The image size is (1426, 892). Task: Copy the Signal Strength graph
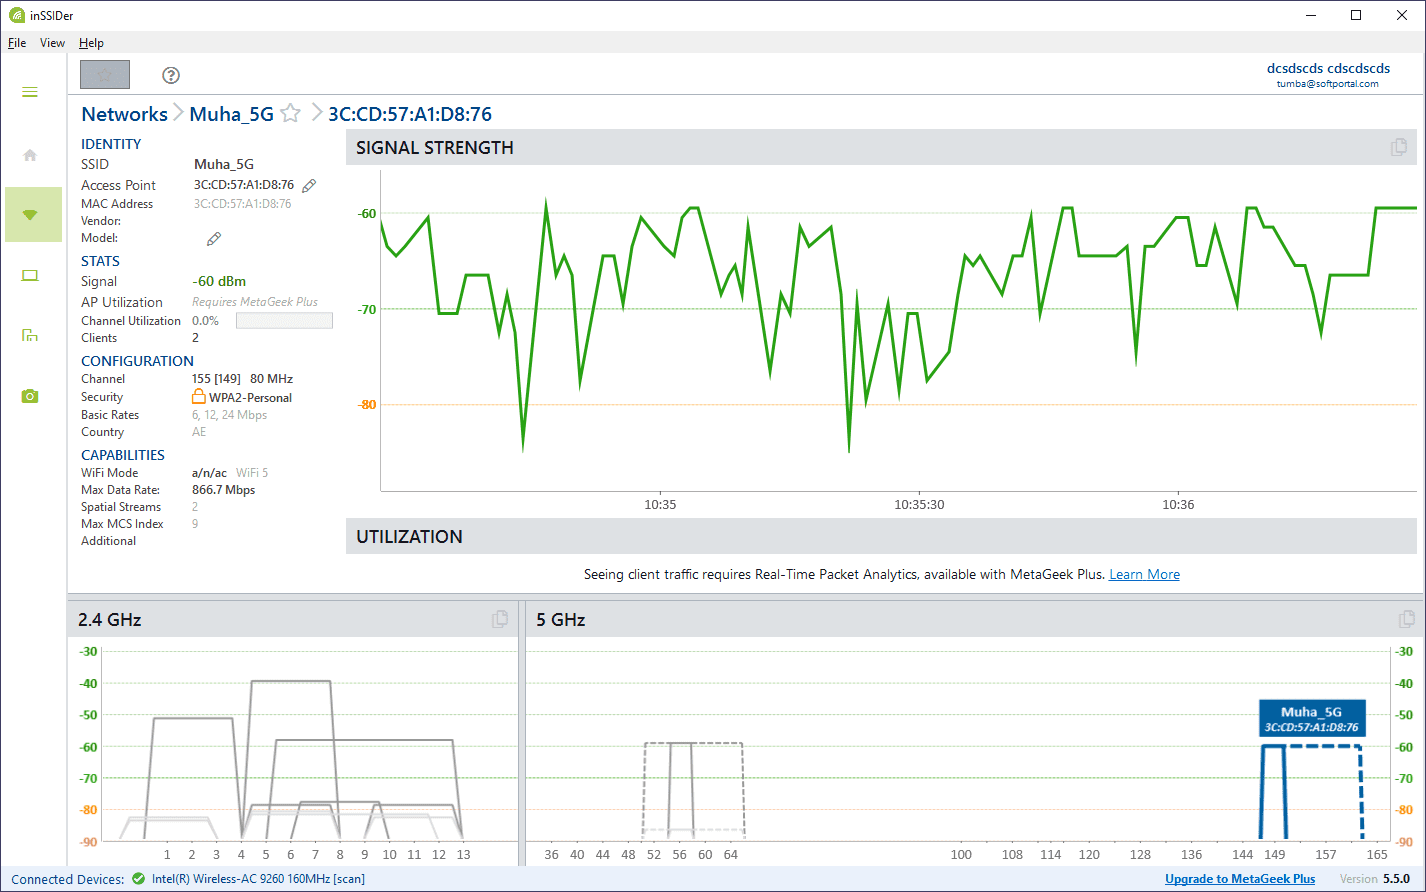[x=1399, y=147]
